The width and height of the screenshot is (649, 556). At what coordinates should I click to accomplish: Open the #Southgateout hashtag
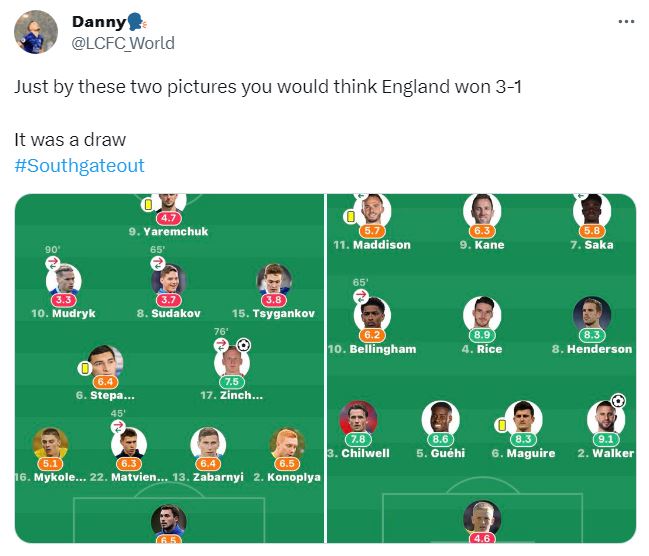coord(79,165)
